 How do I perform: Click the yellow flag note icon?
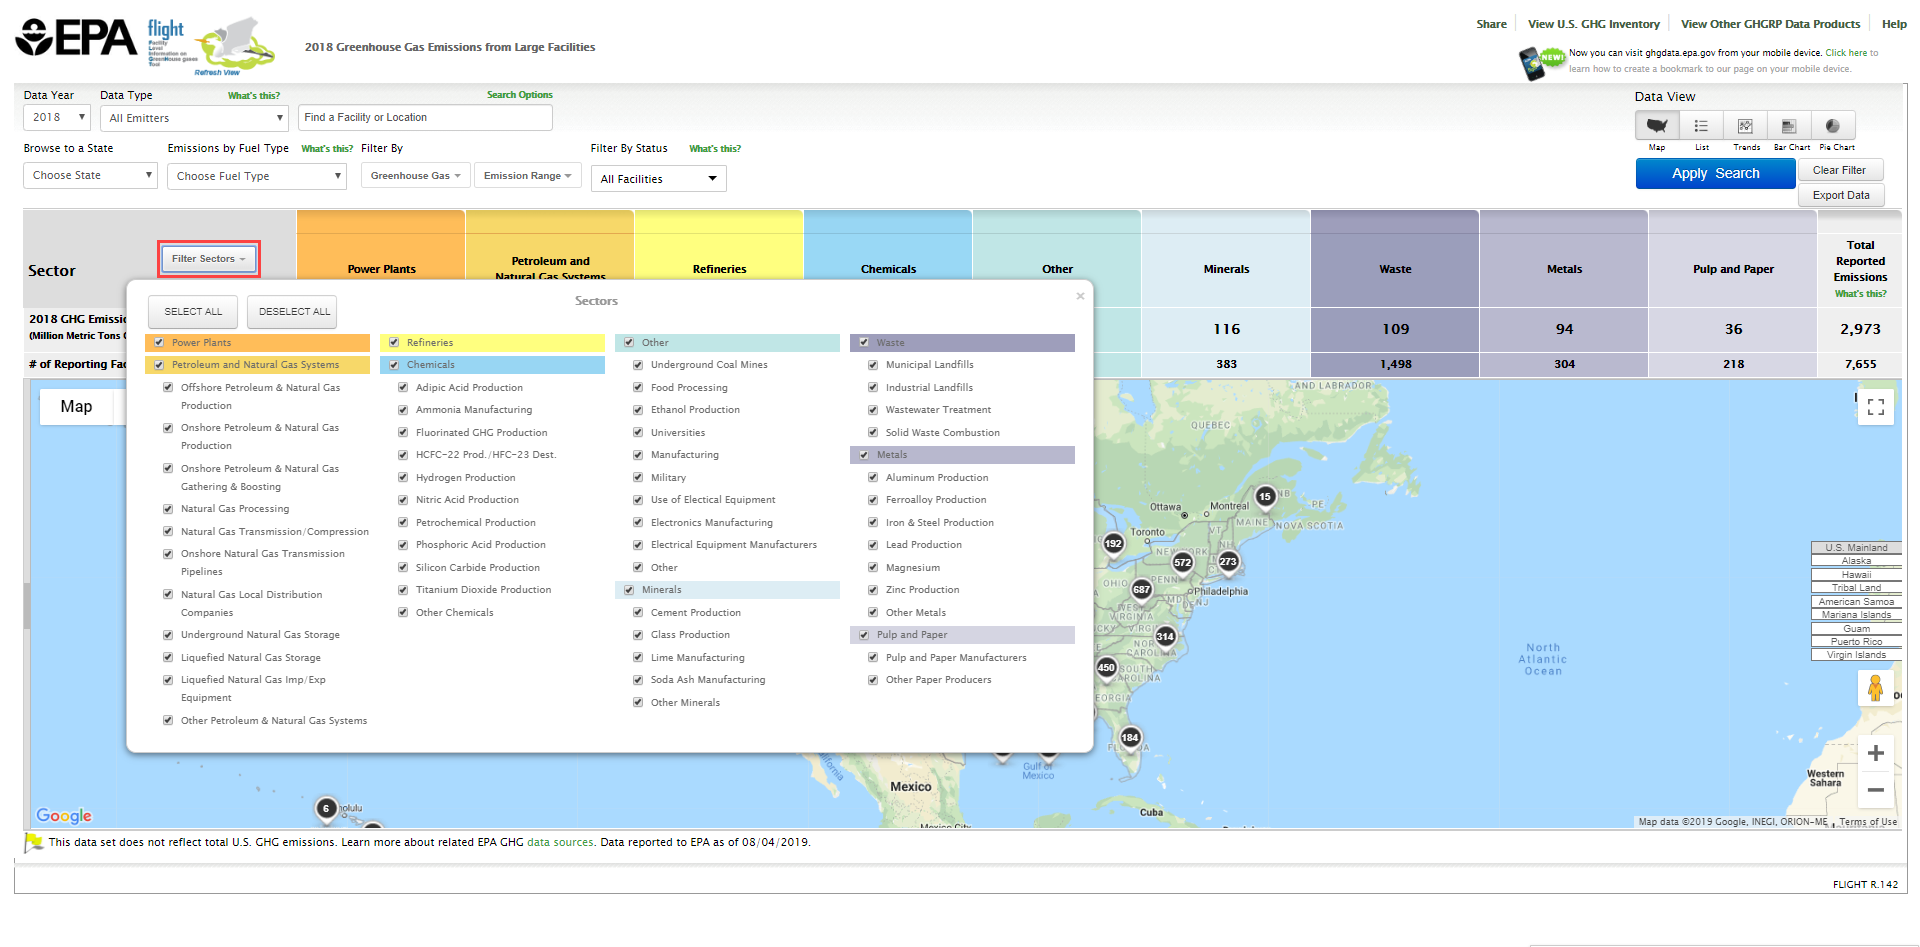34,843
